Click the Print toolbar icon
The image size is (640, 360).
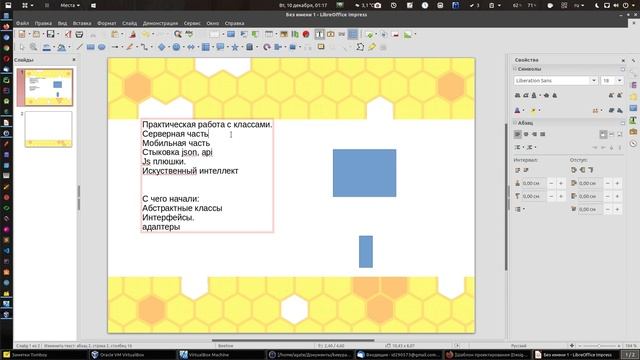pyautogui.click(x=79, y=35)
